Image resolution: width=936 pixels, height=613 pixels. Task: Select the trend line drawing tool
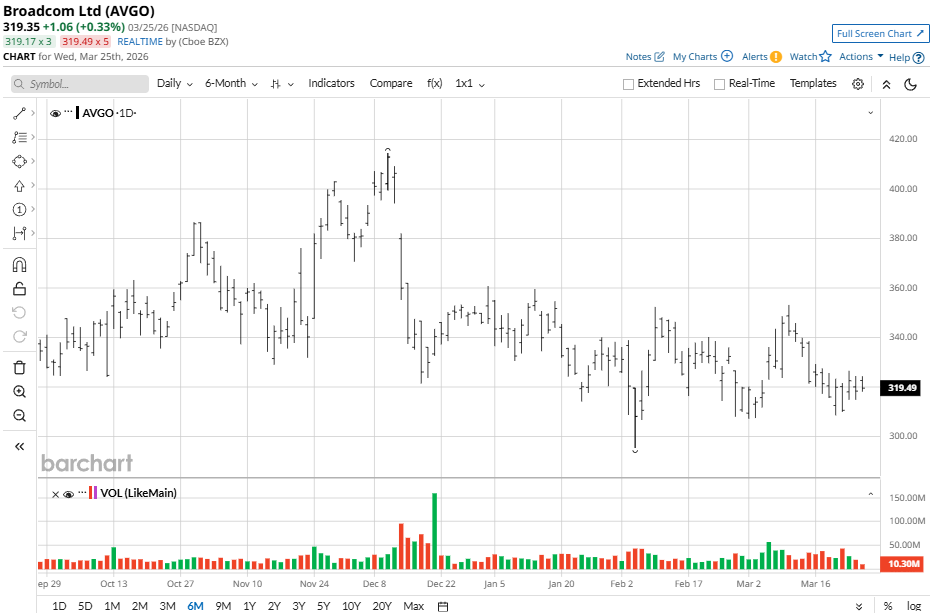click(x=19, y=113)
